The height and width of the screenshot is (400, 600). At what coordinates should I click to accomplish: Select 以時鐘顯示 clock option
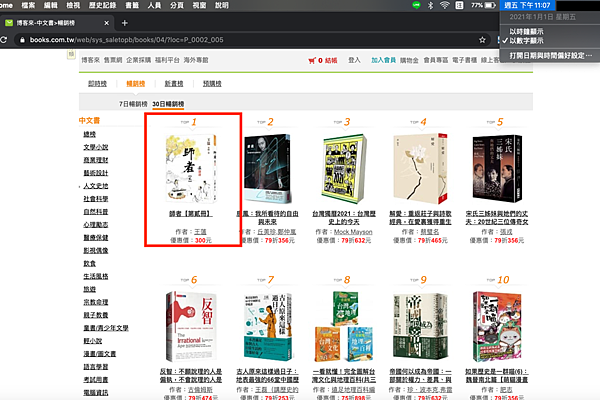526,32
